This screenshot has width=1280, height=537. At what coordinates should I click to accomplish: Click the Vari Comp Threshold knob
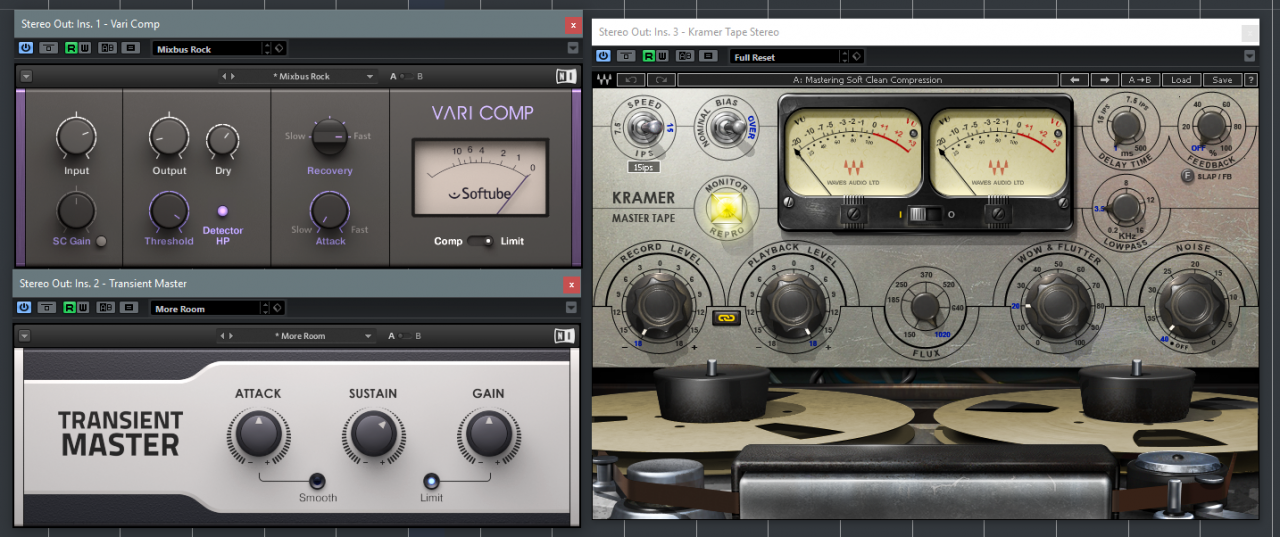point(168,213)
